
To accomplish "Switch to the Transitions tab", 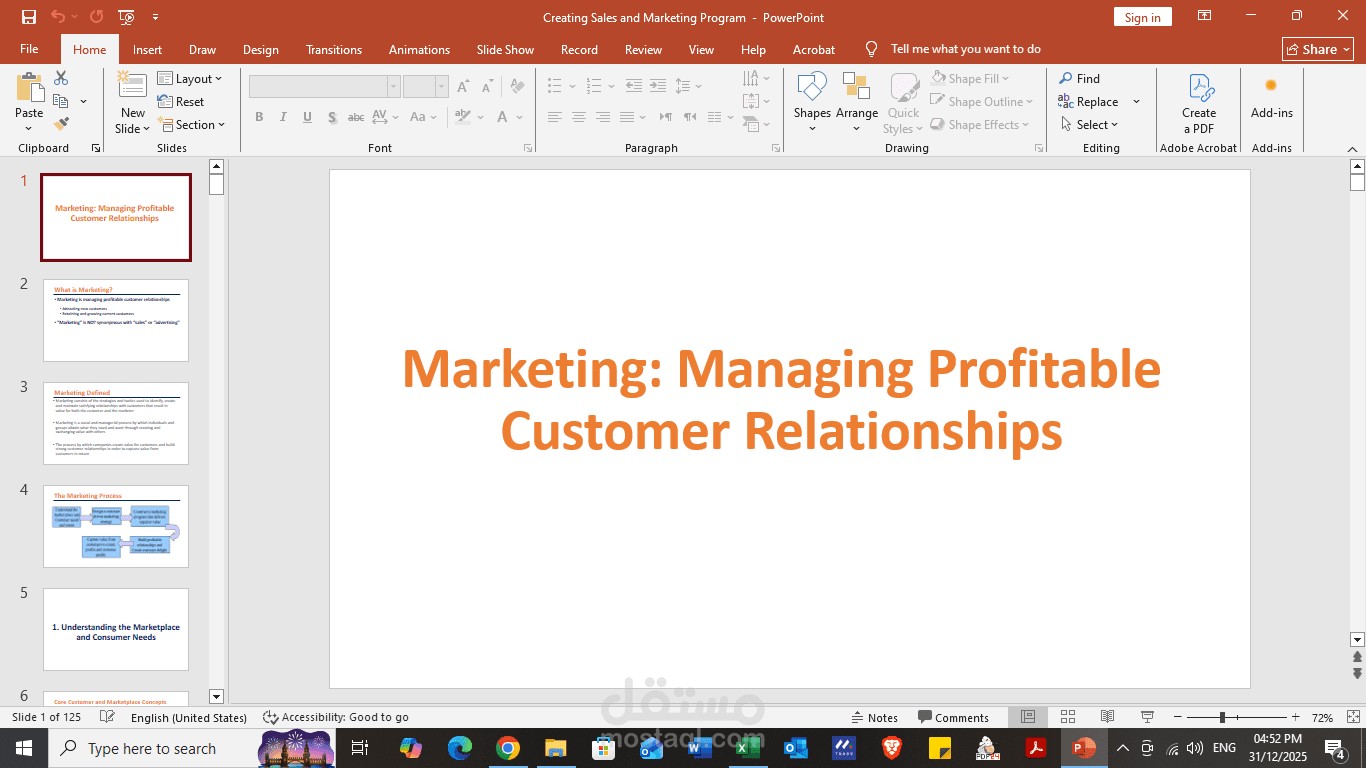I will [334, 49].
